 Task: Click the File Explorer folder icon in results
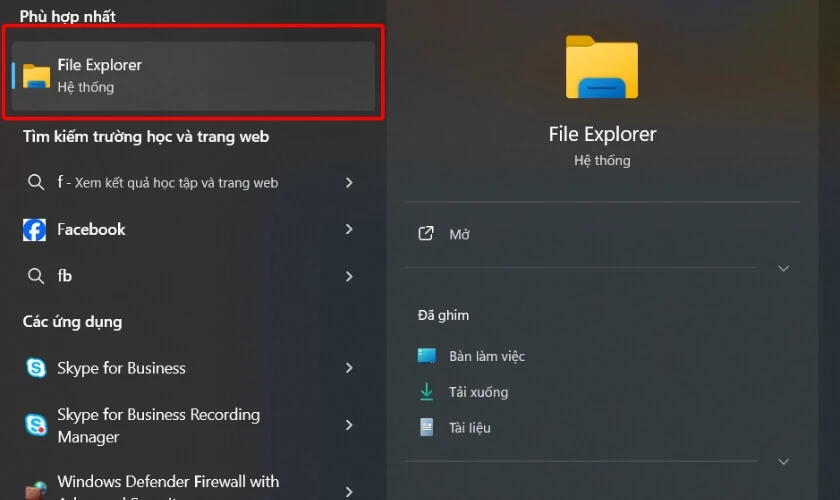pyautogui.click(x=36, y=76)
